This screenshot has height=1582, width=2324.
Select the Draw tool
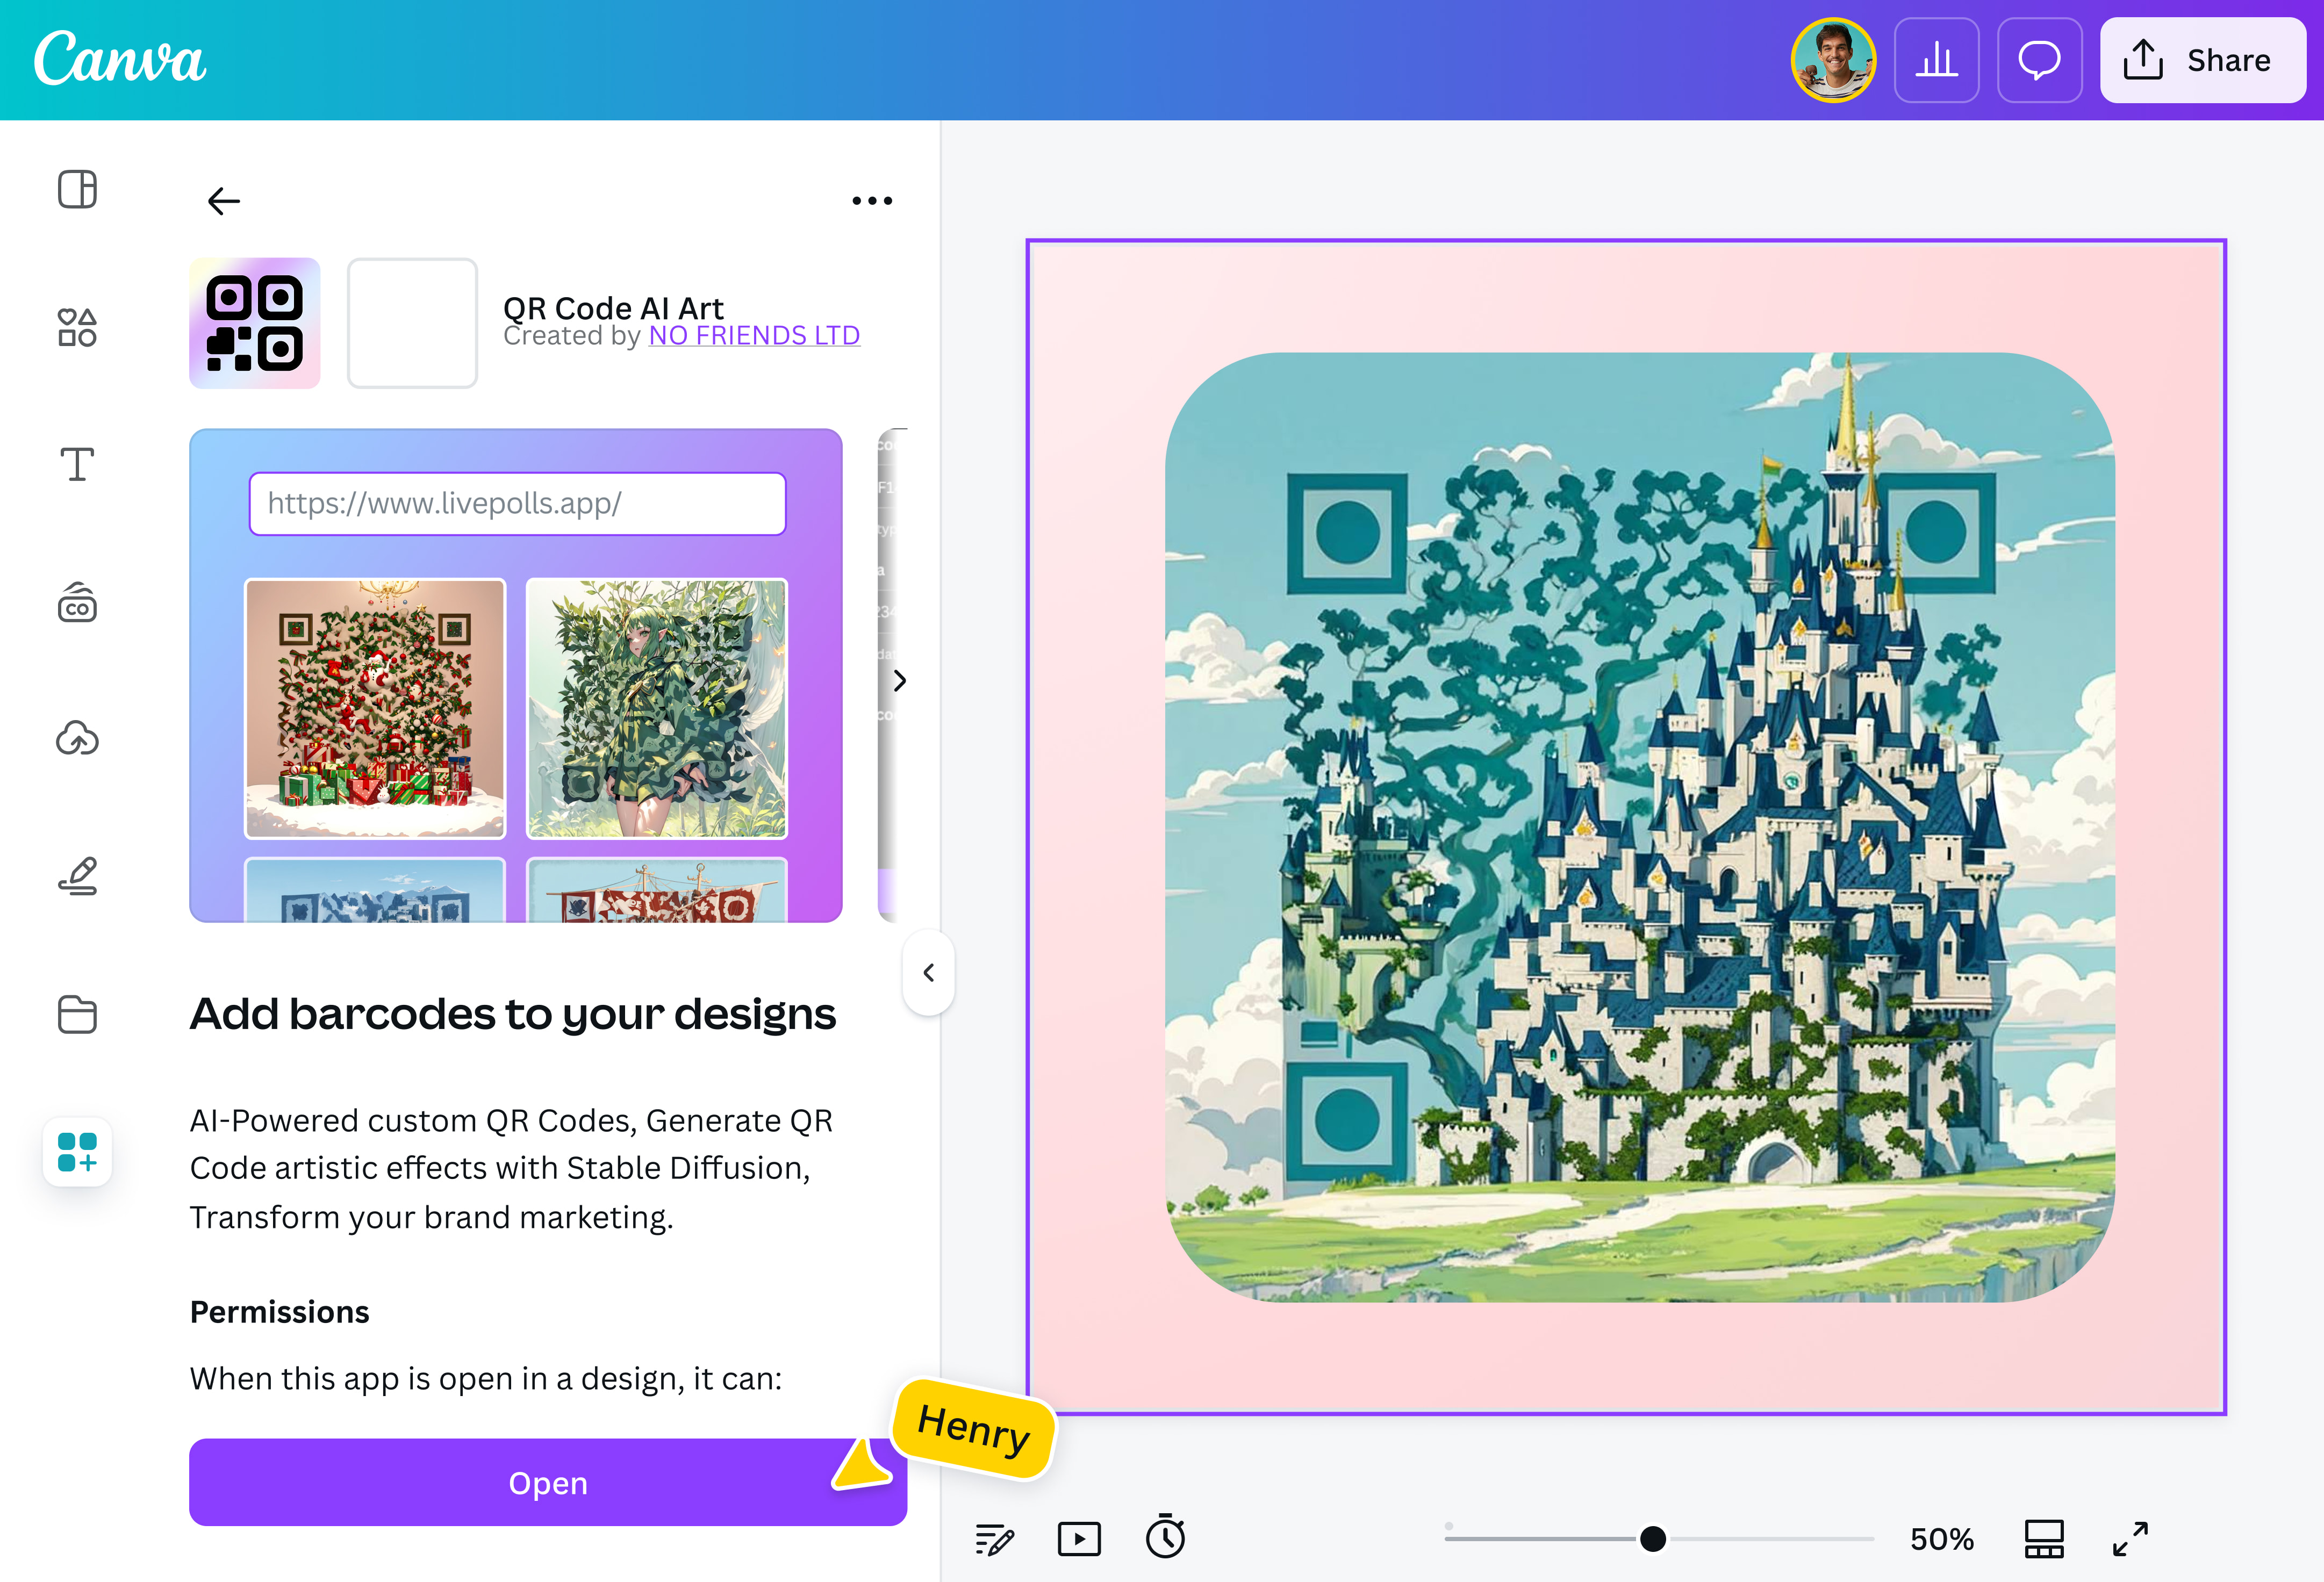coord(77,876)
